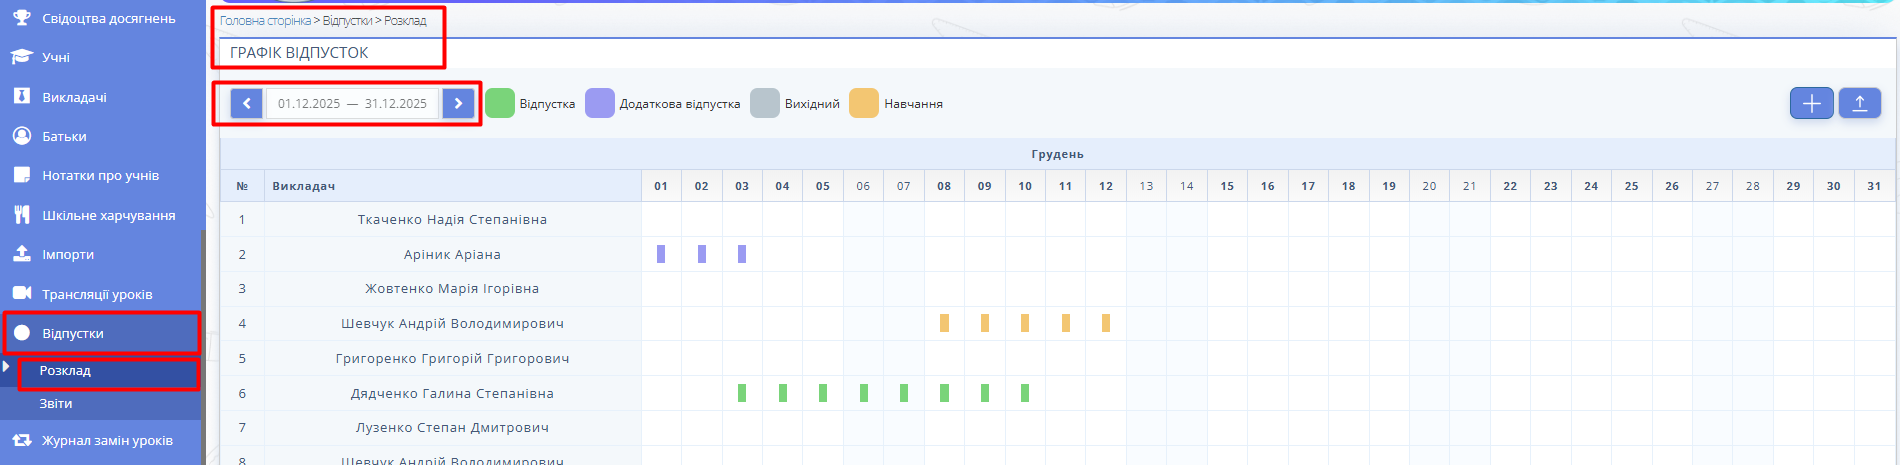Click Арінік Аріана's purple marker on day 02
The image size is (1900, 465).
pos(702,254)
